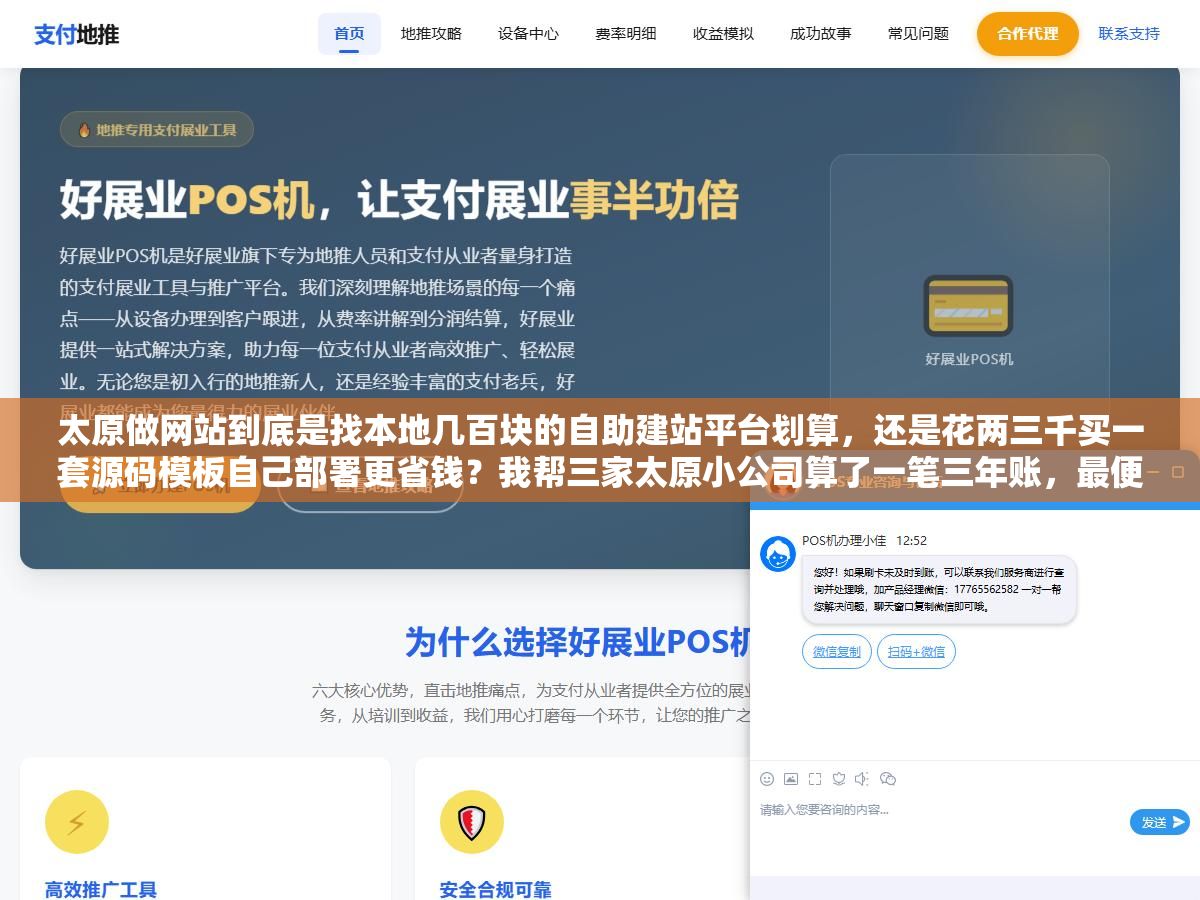
Task: Open the 地推攻略 nav item
Action: pos(431,33)
